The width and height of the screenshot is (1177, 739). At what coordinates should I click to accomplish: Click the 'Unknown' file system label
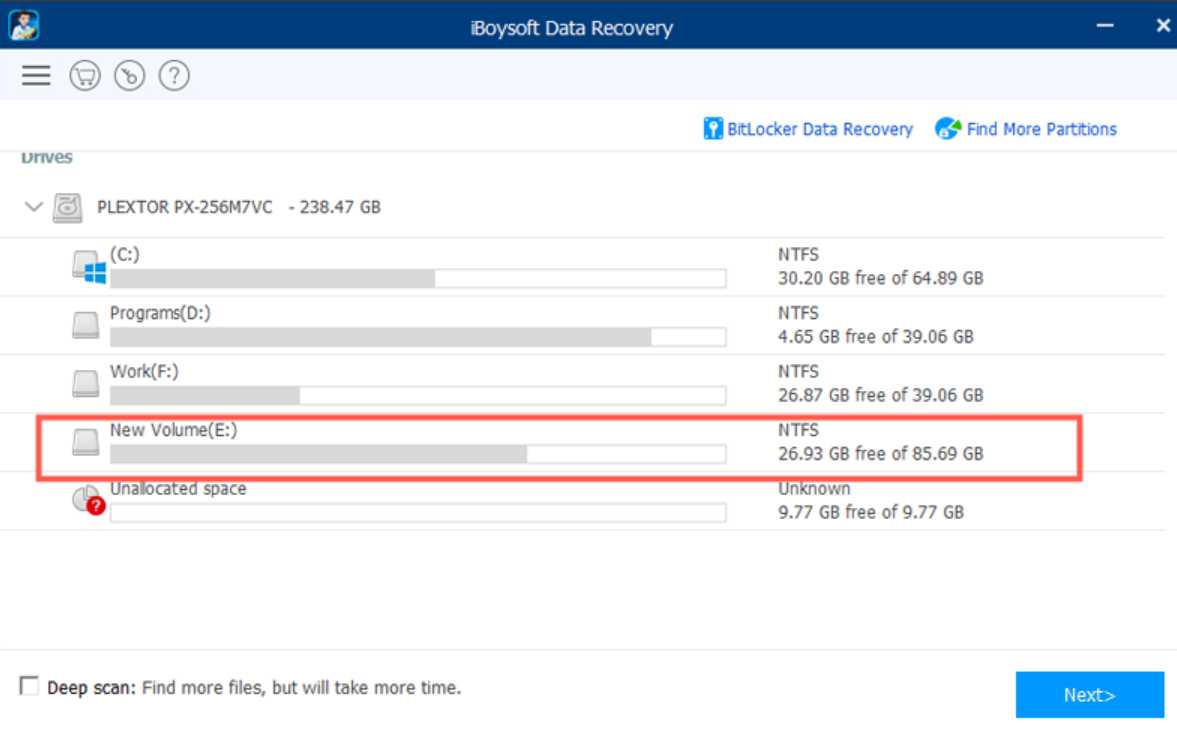pos(814,489)
